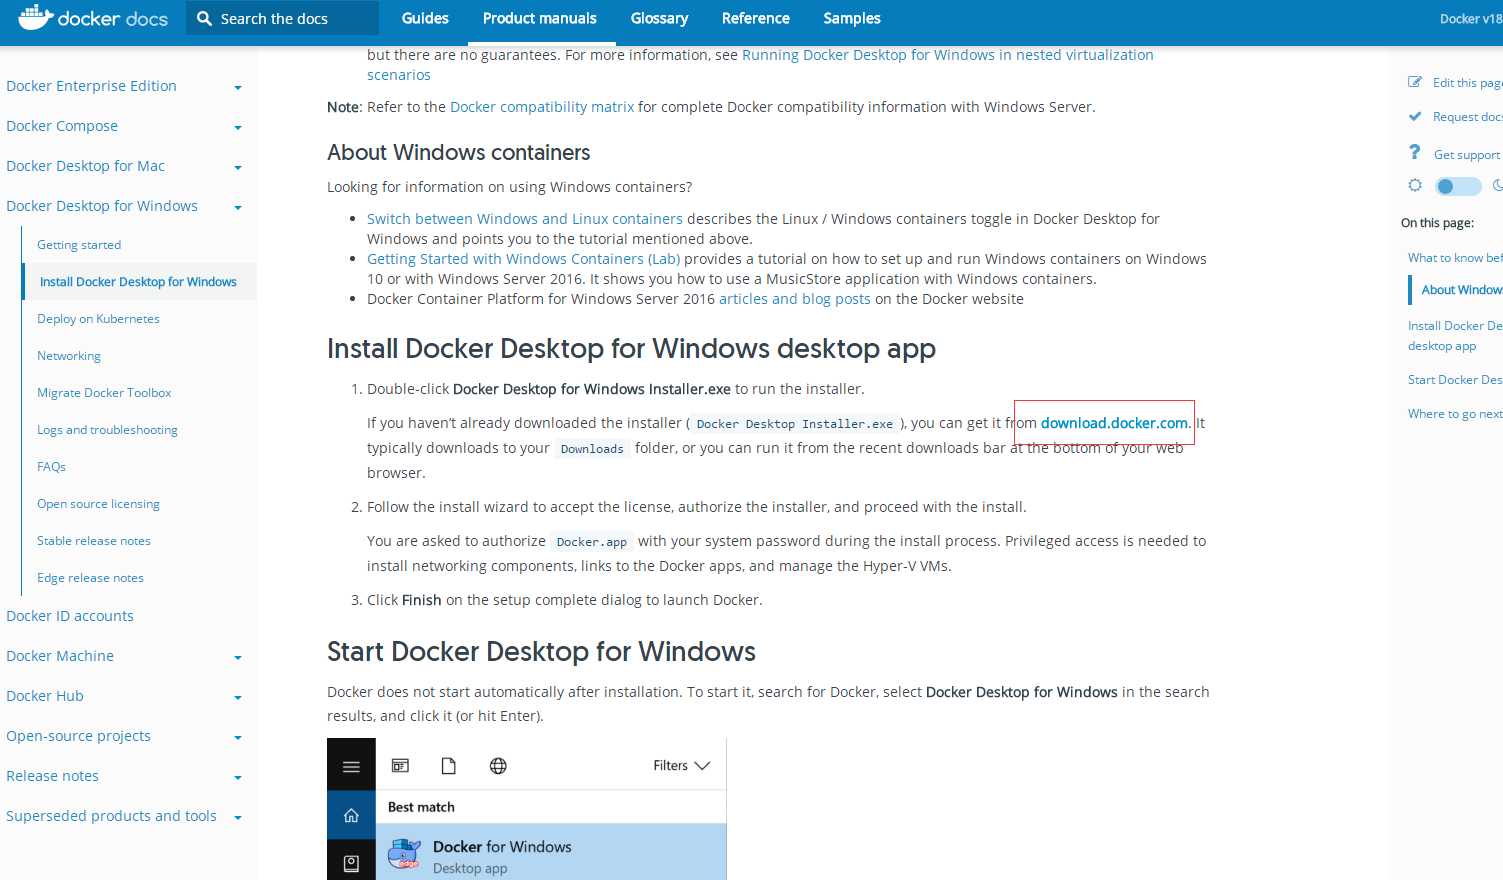
Task: Click the web globe filter icon
Action: click(x=498, y=766)
